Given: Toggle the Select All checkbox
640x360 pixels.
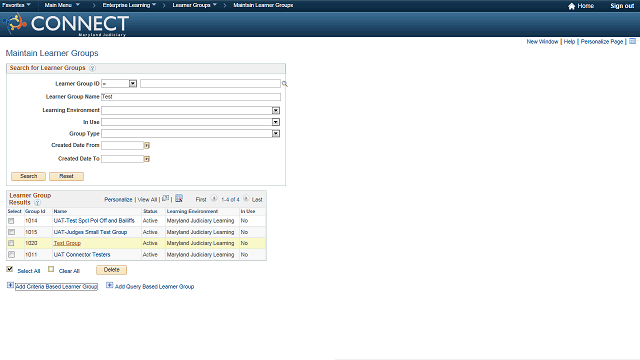Looking at the screenshot, I should click(x=9, y=269).
